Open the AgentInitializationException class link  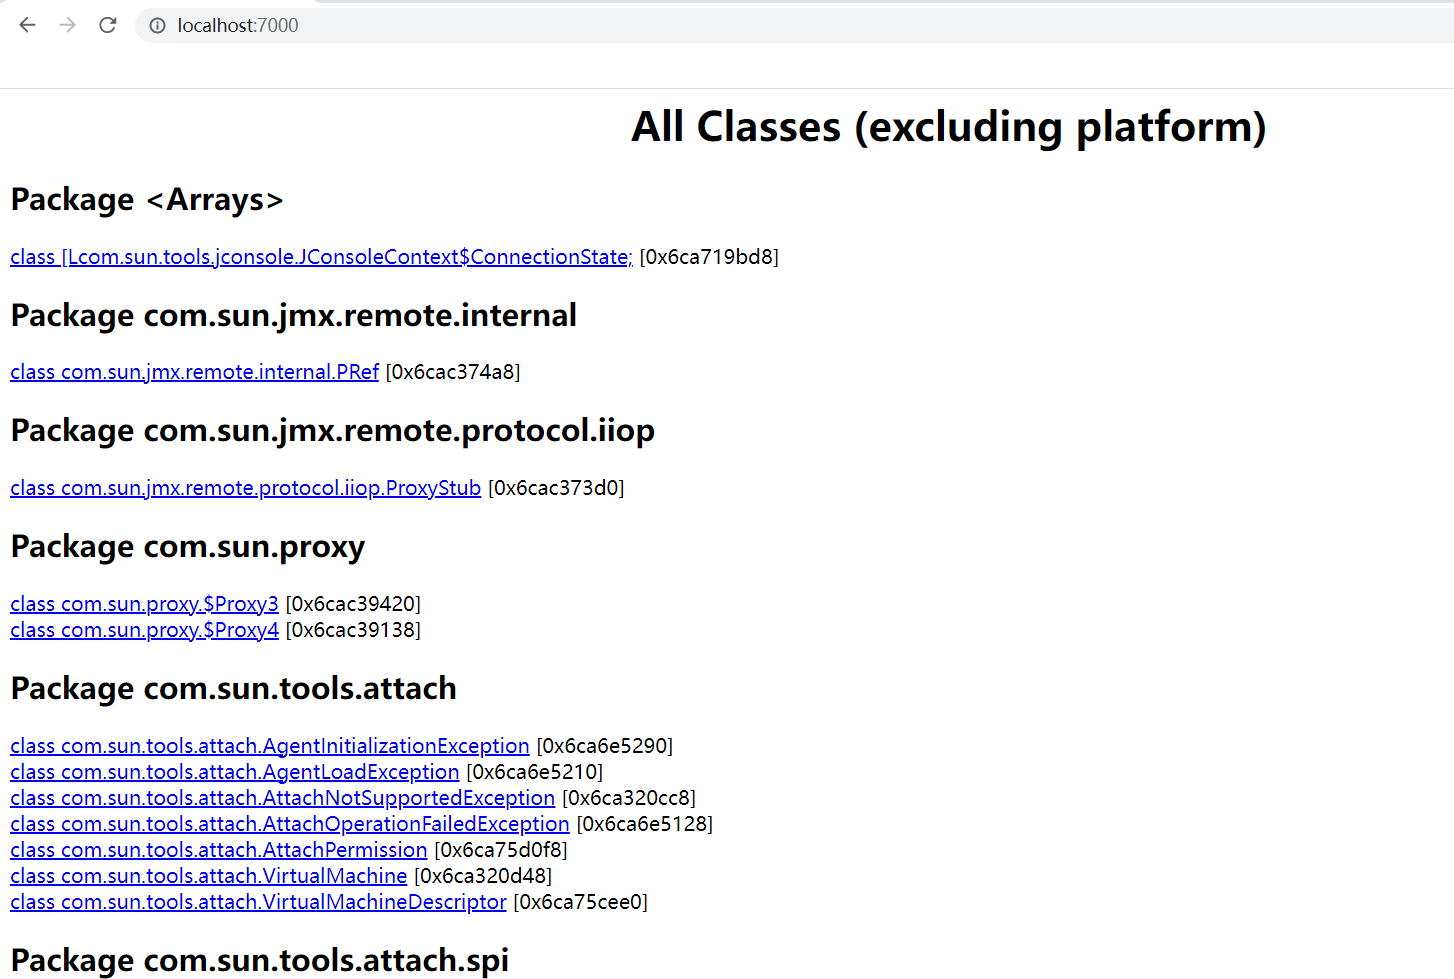point(269,746)
